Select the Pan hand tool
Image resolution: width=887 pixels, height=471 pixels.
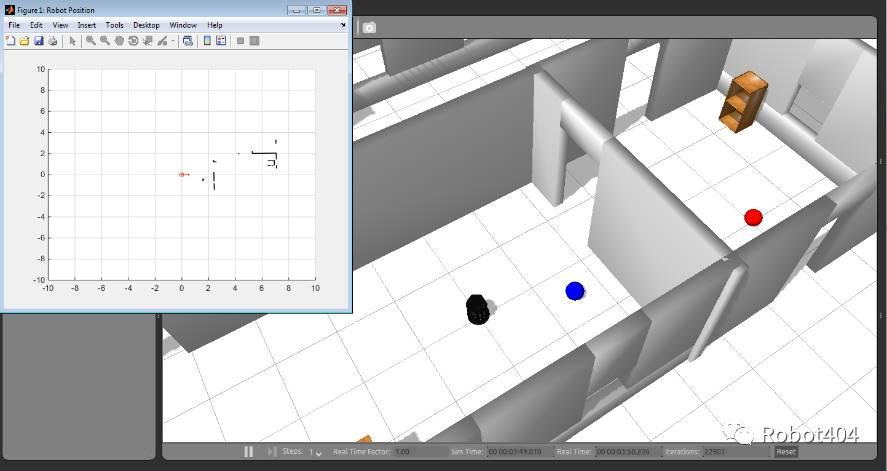[119, 41]
